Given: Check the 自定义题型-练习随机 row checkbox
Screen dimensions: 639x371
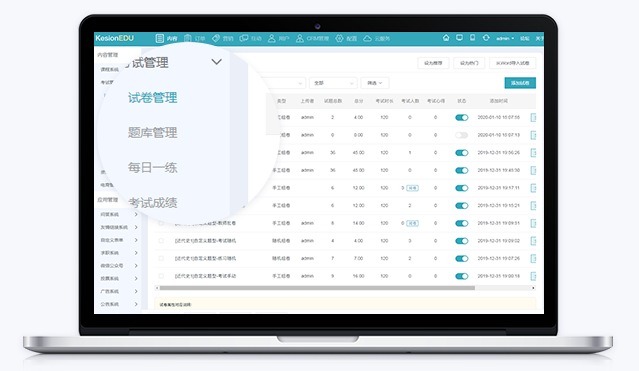Looking at the screenshot, I should pyautogui.click(x=161, y=258).
